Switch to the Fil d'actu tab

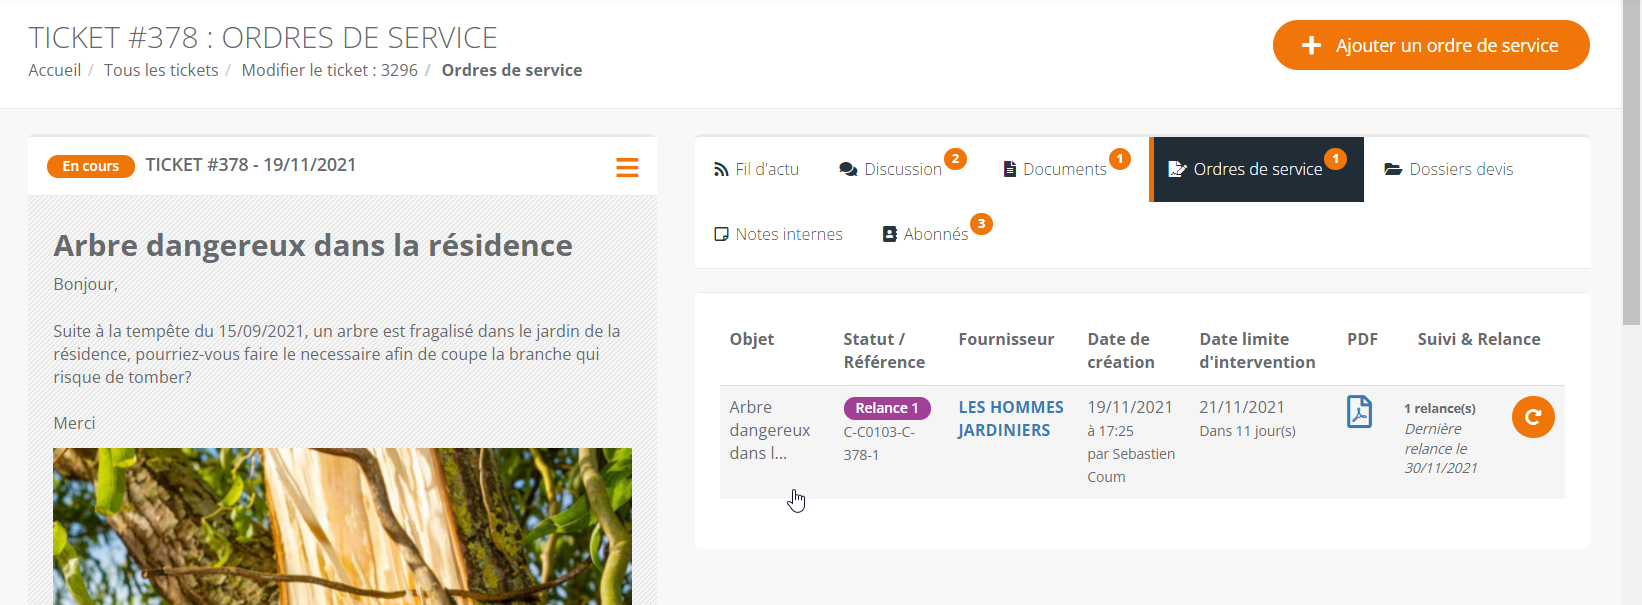tap(757, 170)
